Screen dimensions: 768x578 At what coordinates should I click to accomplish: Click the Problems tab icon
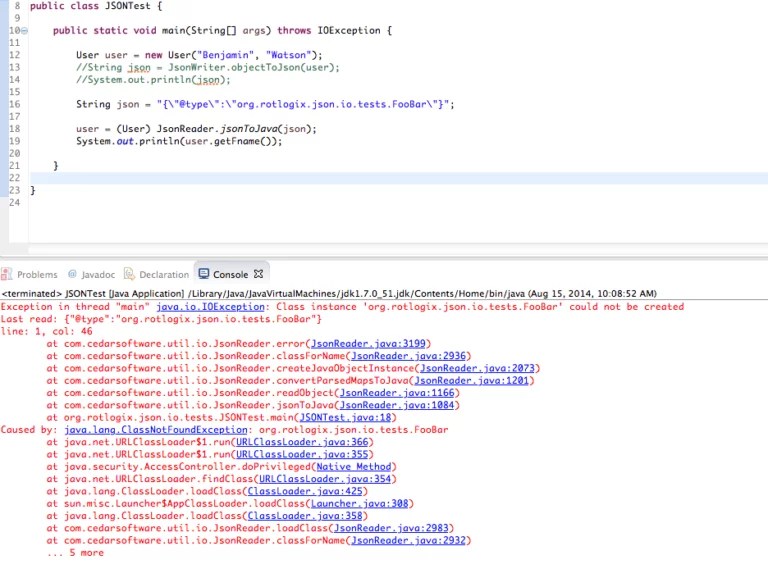[x=6, y=274]
